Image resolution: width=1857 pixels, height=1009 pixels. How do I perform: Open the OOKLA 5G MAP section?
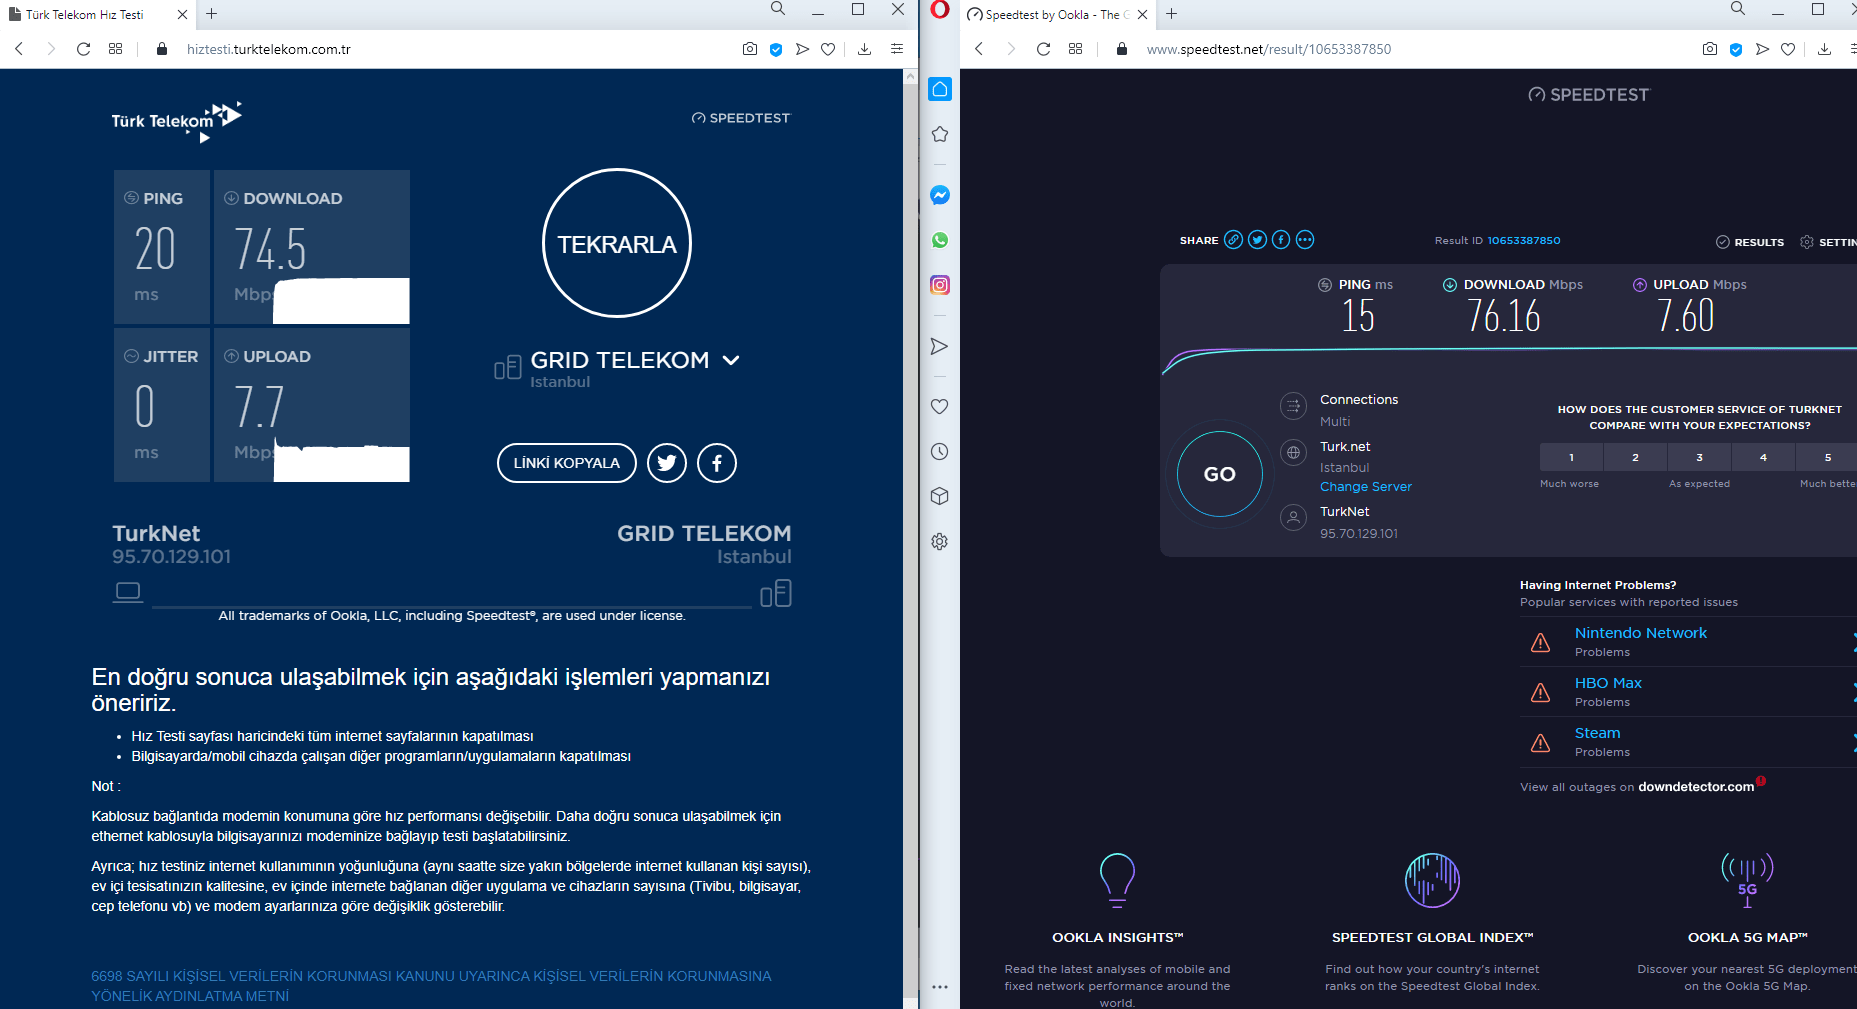pos(1748,937)
